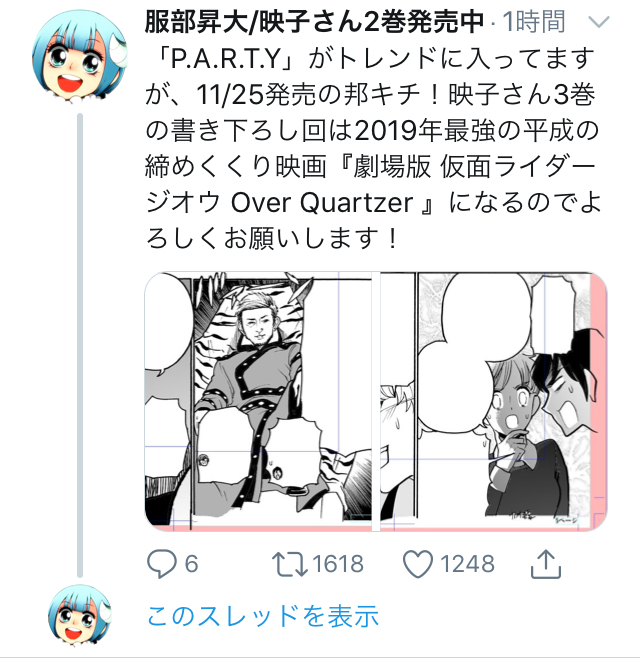640x664 pixels.
Task: Retweet the post using the arrows icon
Action: pos(290,564)
